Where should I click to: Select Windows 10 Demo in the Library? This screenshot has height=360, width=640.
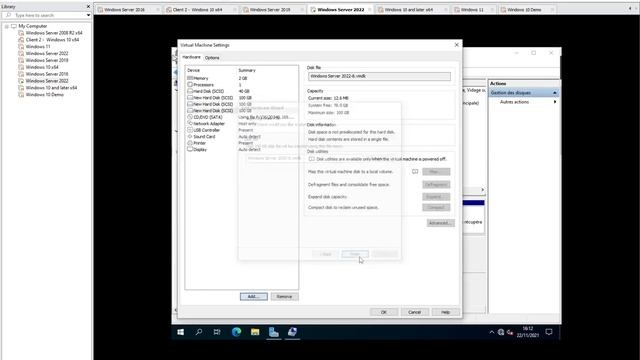tap(44, 95)
